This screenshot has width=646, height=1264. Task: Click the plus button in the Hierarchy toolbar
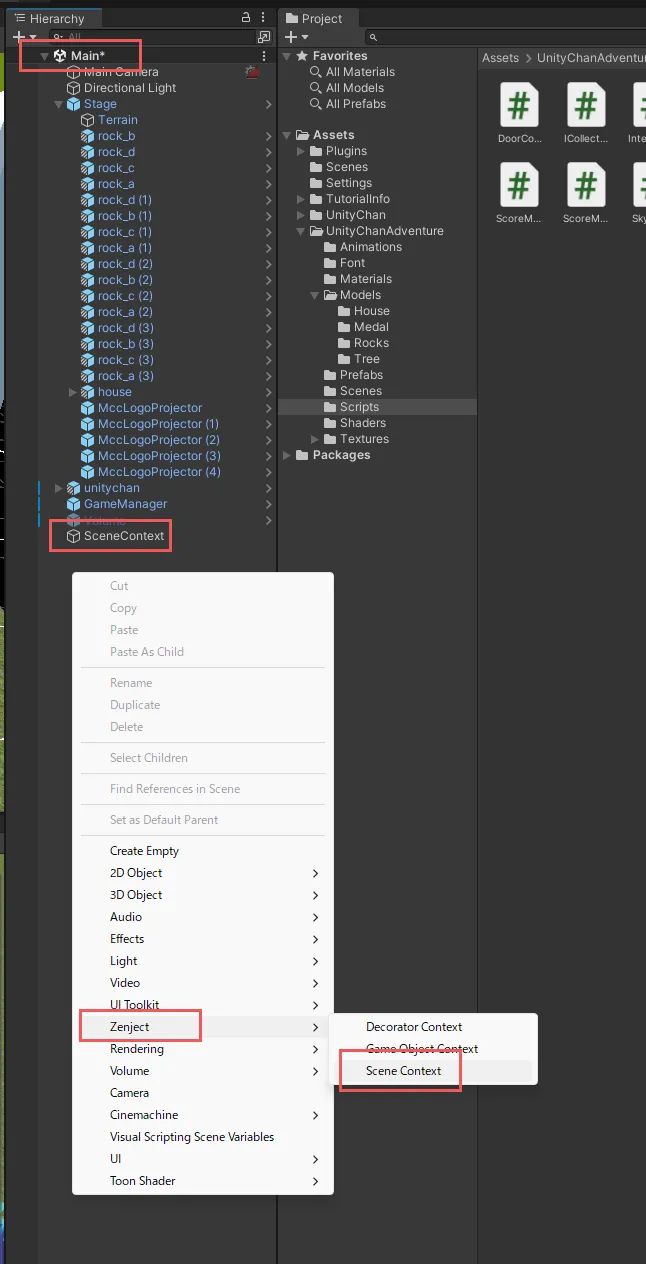coord(18,37)
